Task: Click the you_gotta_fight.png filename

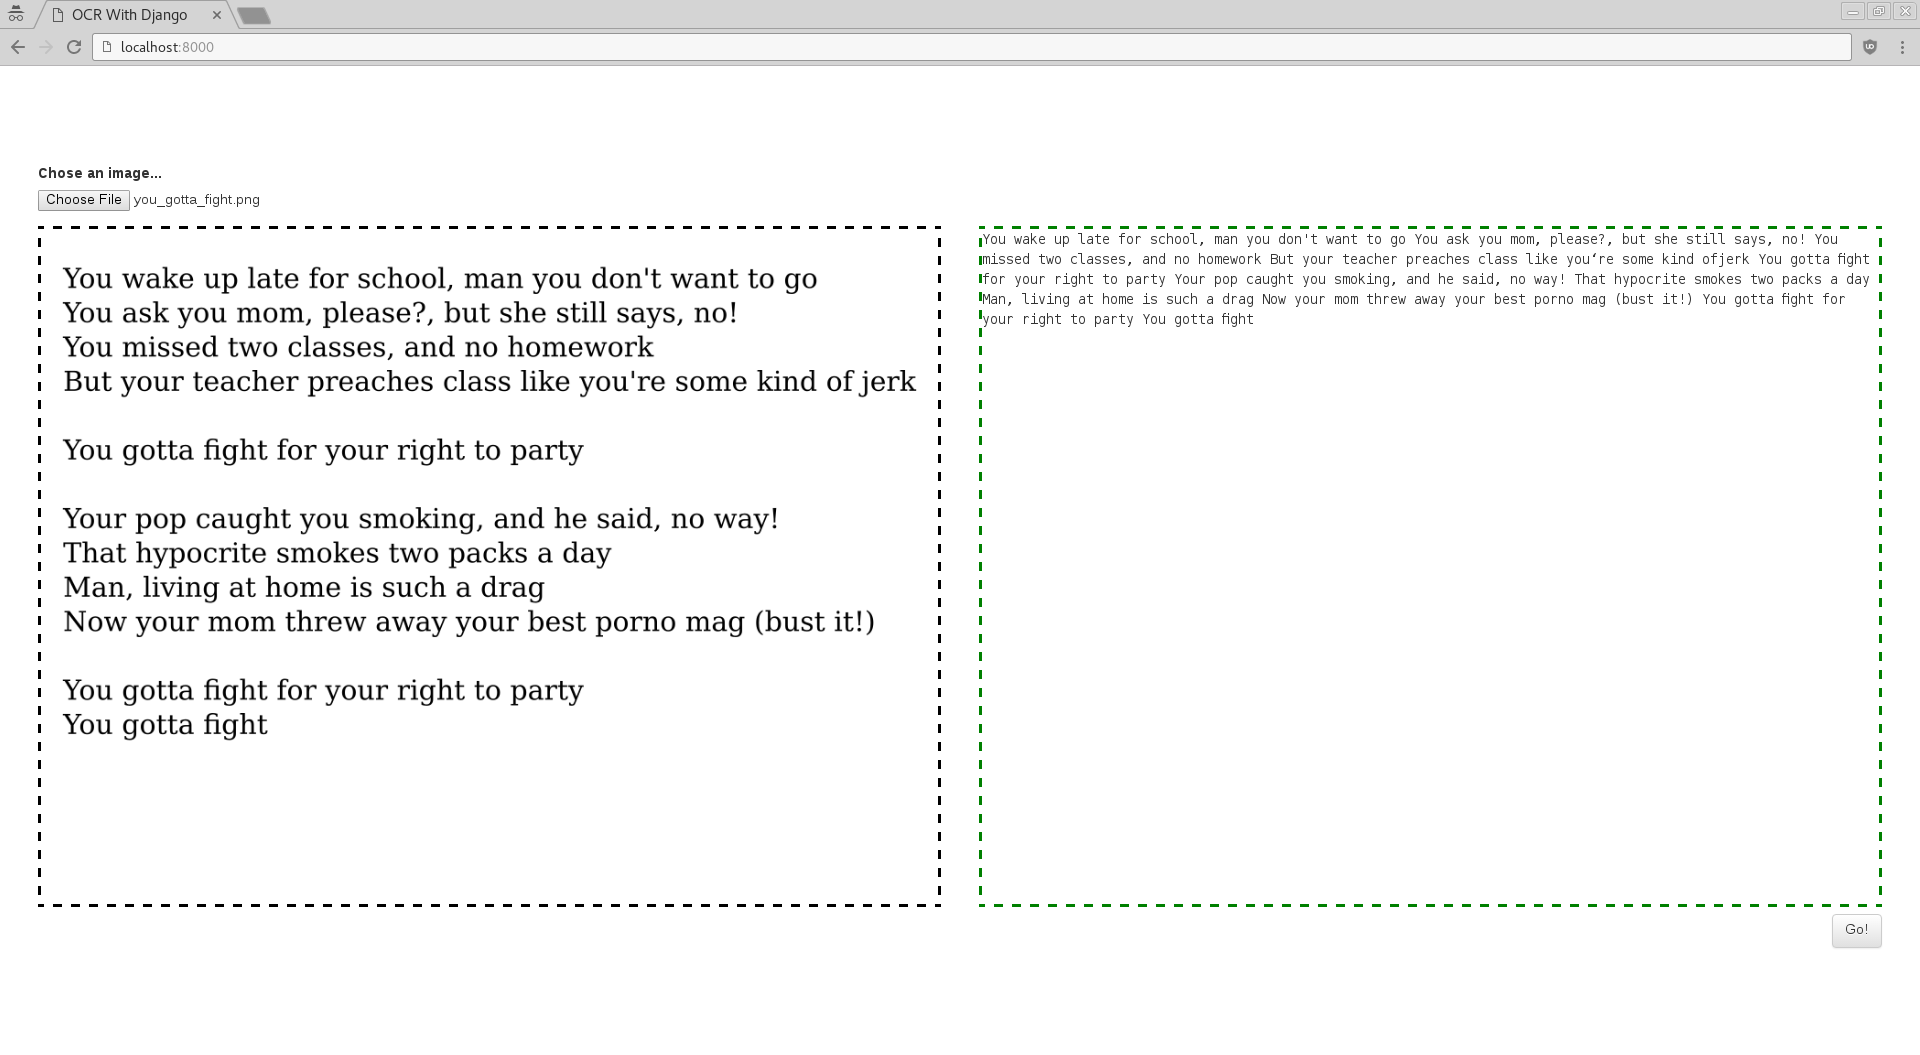Action: (x=197, y=200)
